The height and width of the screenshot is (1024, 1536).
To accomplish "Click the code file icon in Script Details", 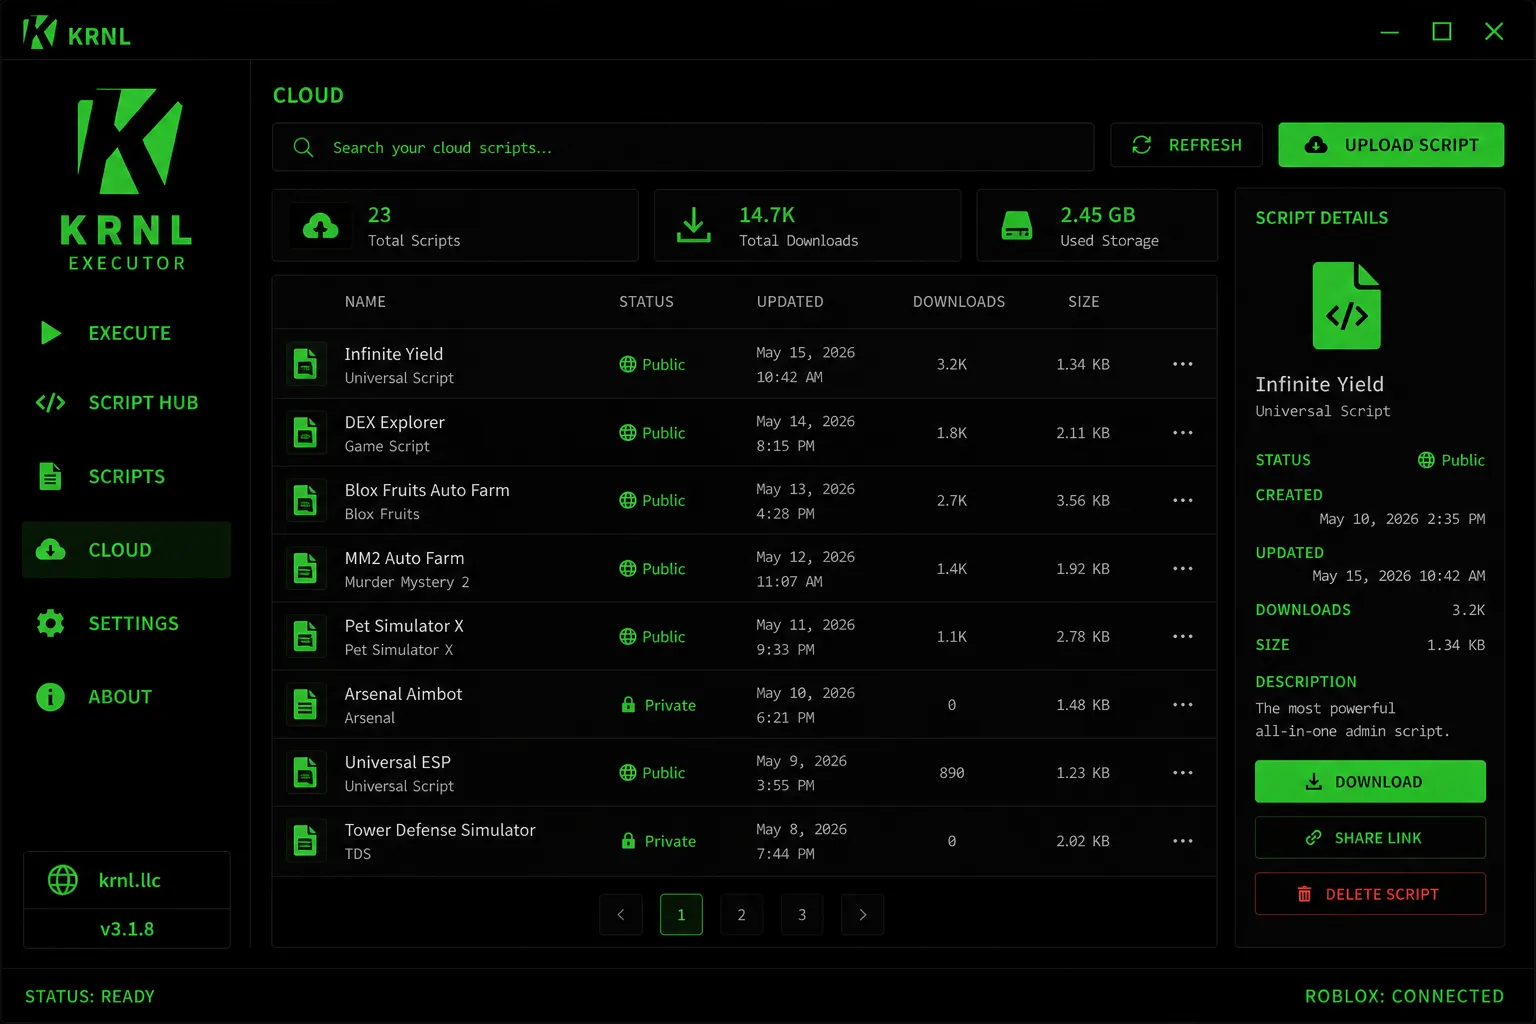I will [x=1347, y=305].
